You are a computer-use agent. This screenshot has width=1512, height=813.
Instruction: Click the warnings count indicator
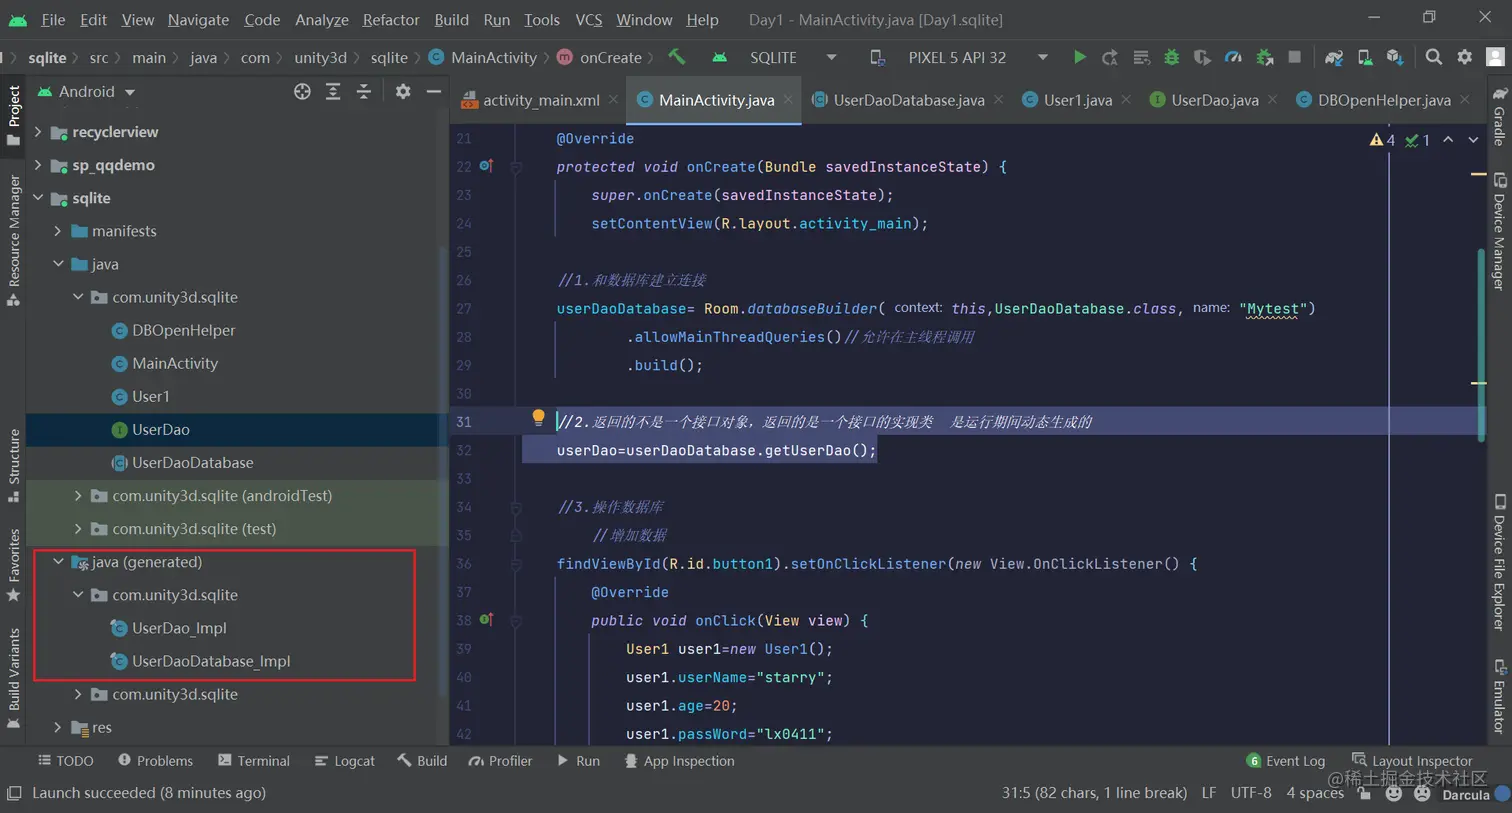tap(1382, 140)
